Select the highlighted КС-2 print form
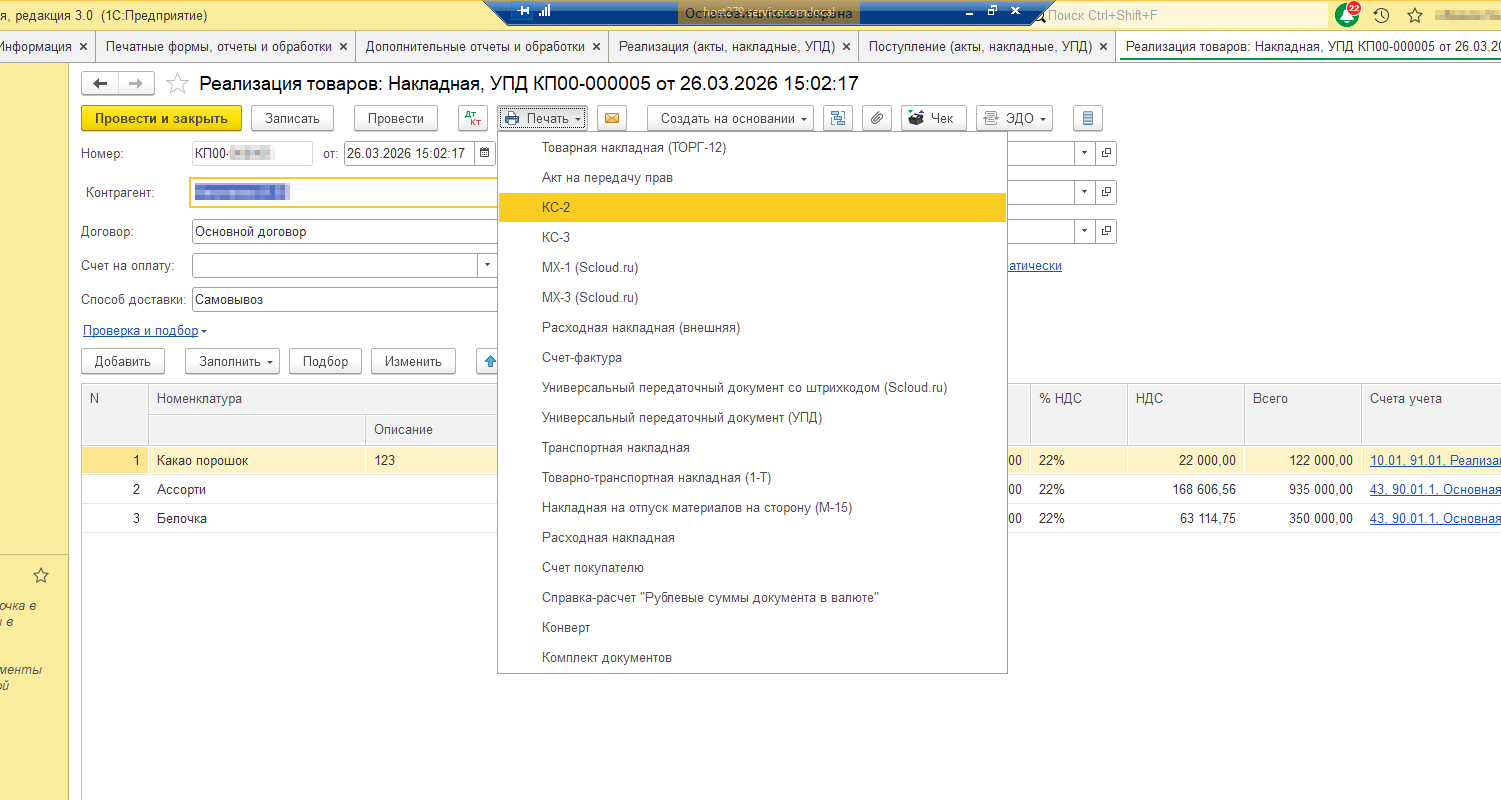1501x800 pixels. (752, 207)
